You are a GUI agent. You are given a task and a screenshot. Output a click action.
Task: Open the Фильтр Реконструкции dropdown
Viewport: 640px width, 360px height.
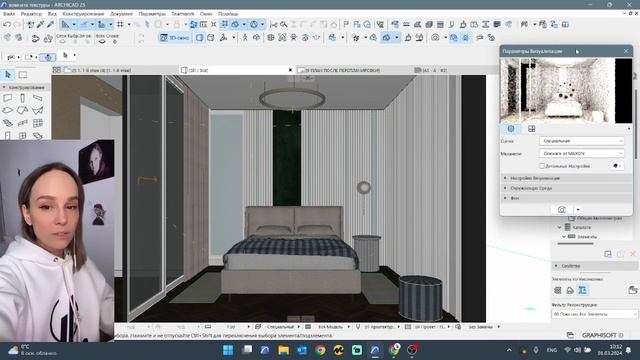click(x=594, y=314)
